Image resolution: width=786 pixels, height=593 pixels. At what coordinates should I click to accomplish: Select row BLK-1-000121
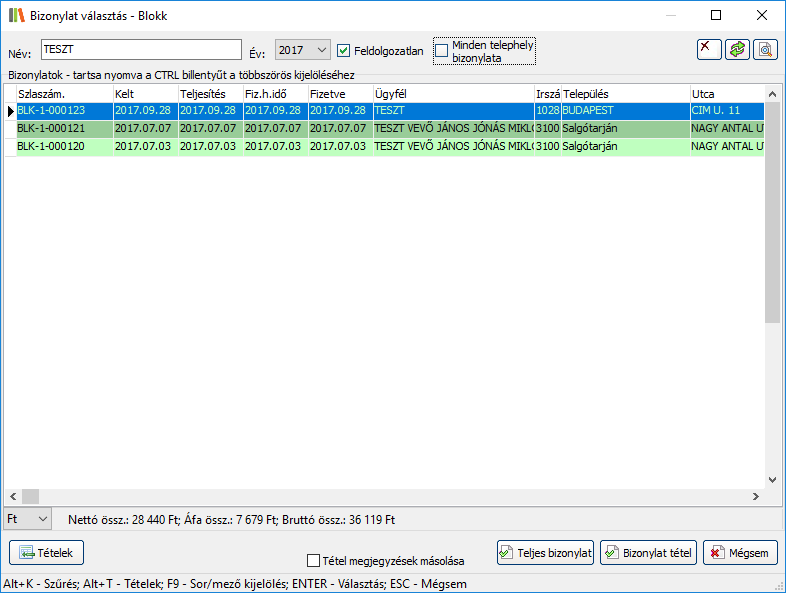pyautogui.click(x=60, y=129)
